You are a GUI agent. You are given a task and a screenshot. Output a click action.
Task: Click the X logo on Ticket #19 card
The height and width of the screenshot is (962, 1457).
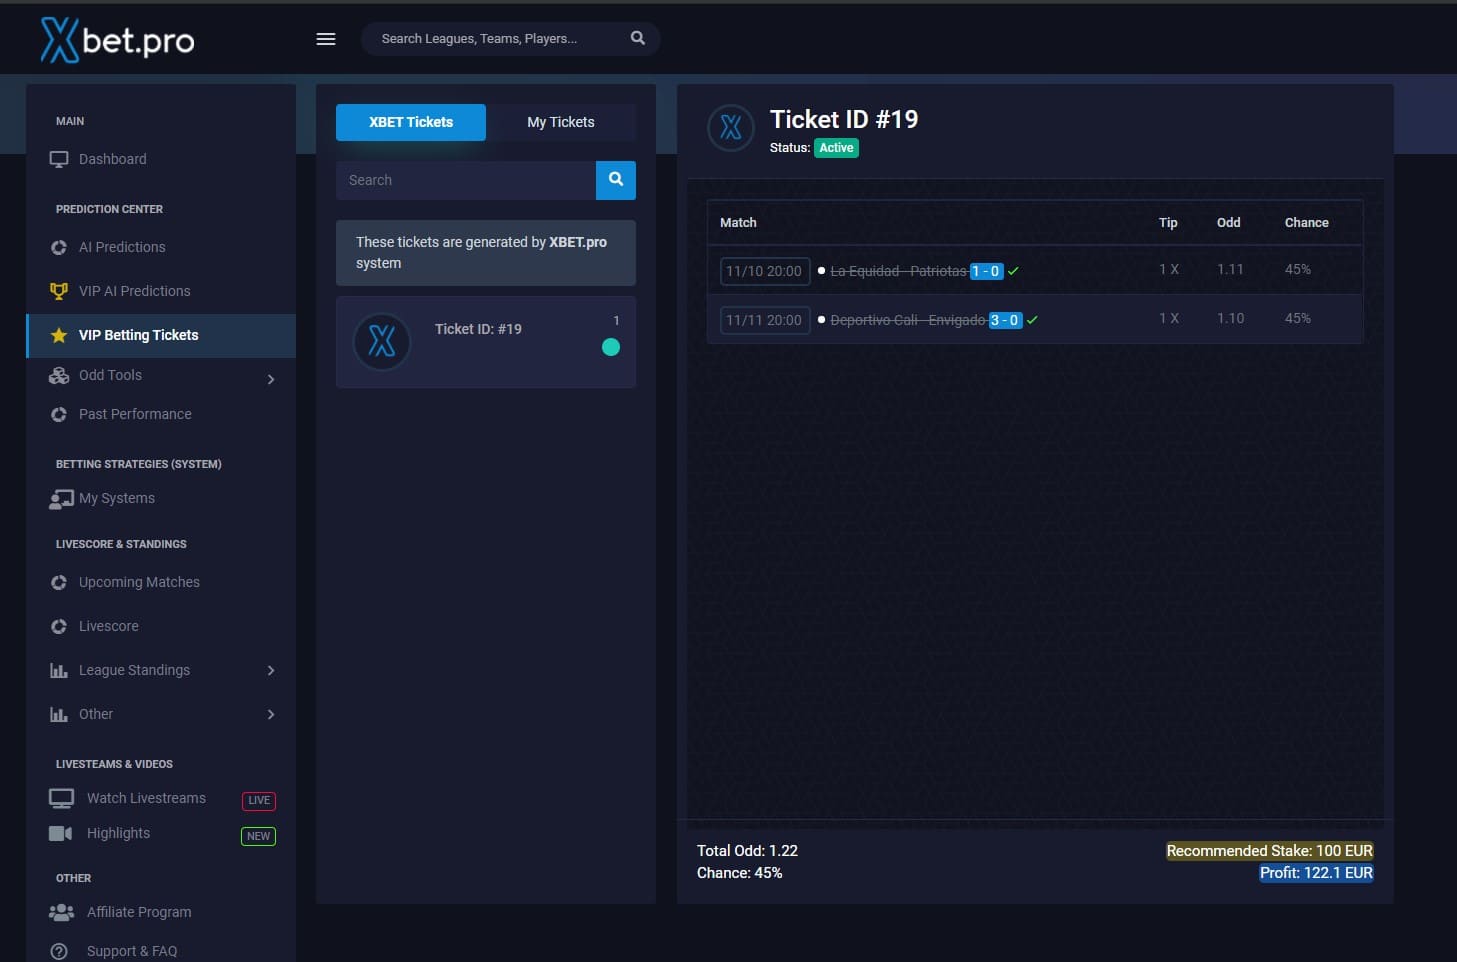[x=382, y=342]
